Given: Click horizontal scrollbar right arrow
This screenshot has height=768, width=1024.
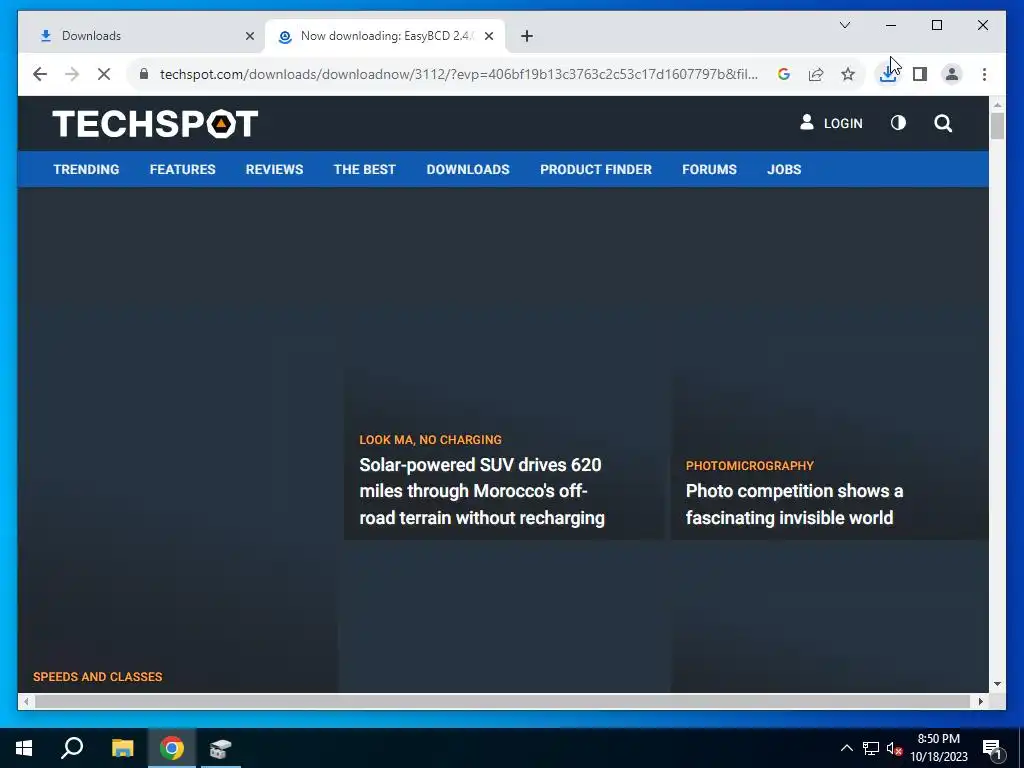Looking at the screenshot, I should (980, 701).
